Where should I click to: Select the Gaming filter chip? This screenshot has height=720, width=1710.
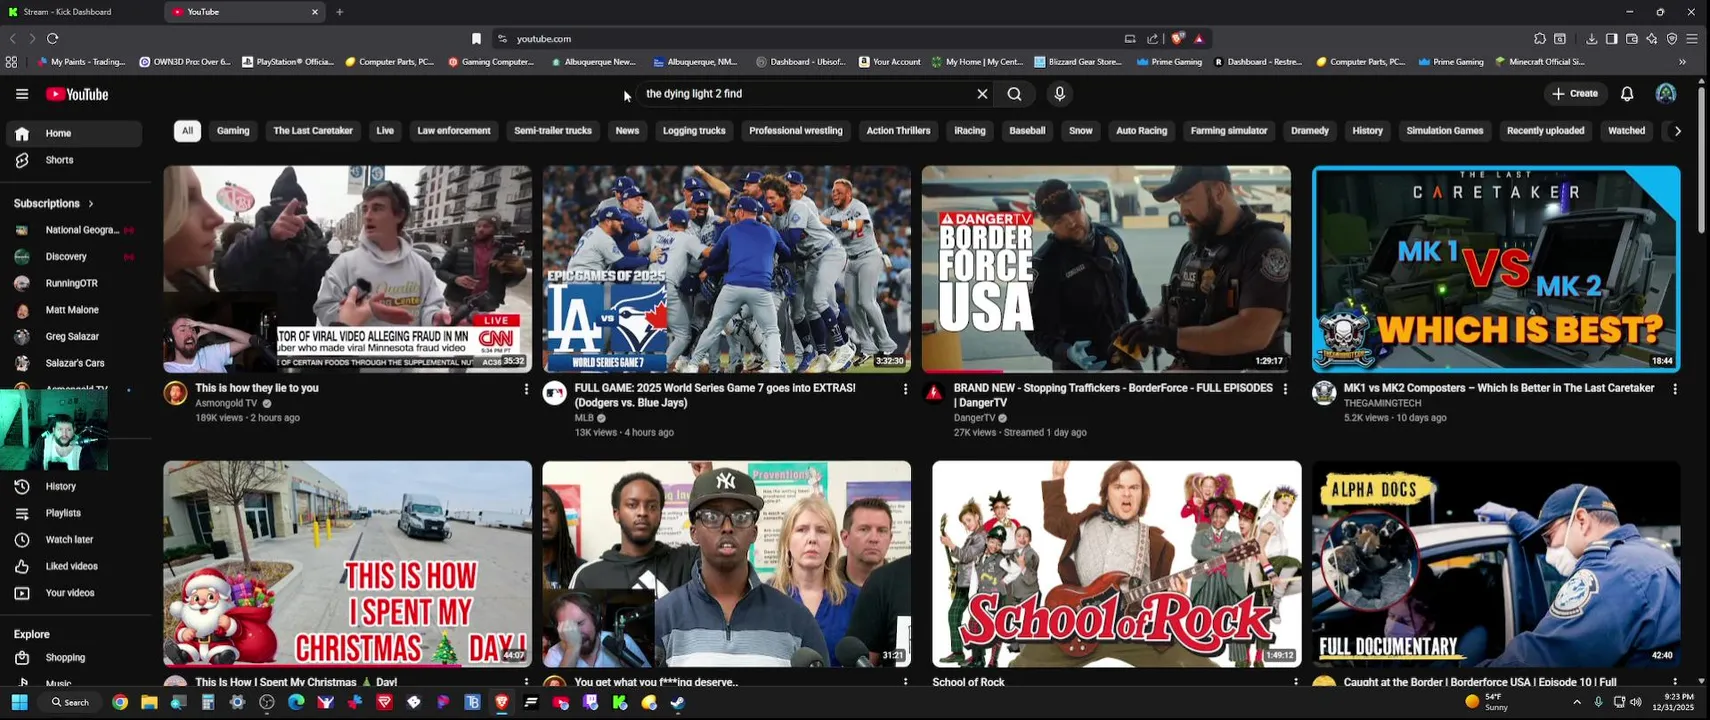233,131
